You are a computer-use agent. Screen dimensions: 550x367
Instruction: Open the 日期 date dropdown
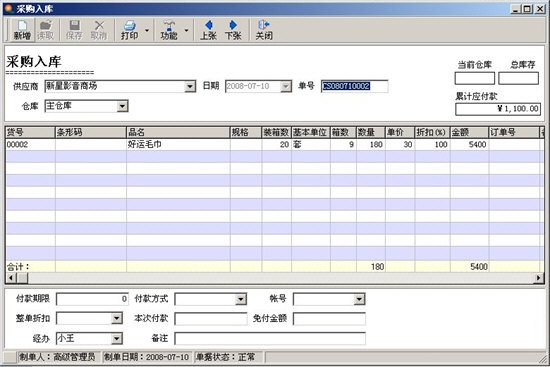pyautogui.click(x=286, y=86)
